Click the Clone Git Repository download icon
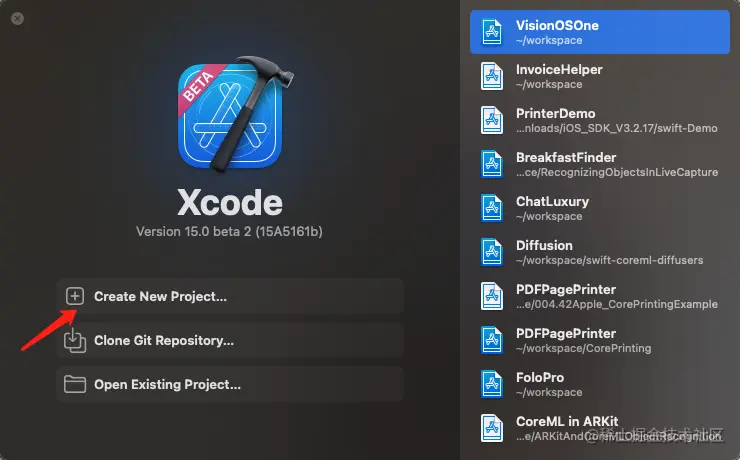The image size is (740, 460). click(x=75, y=340)
